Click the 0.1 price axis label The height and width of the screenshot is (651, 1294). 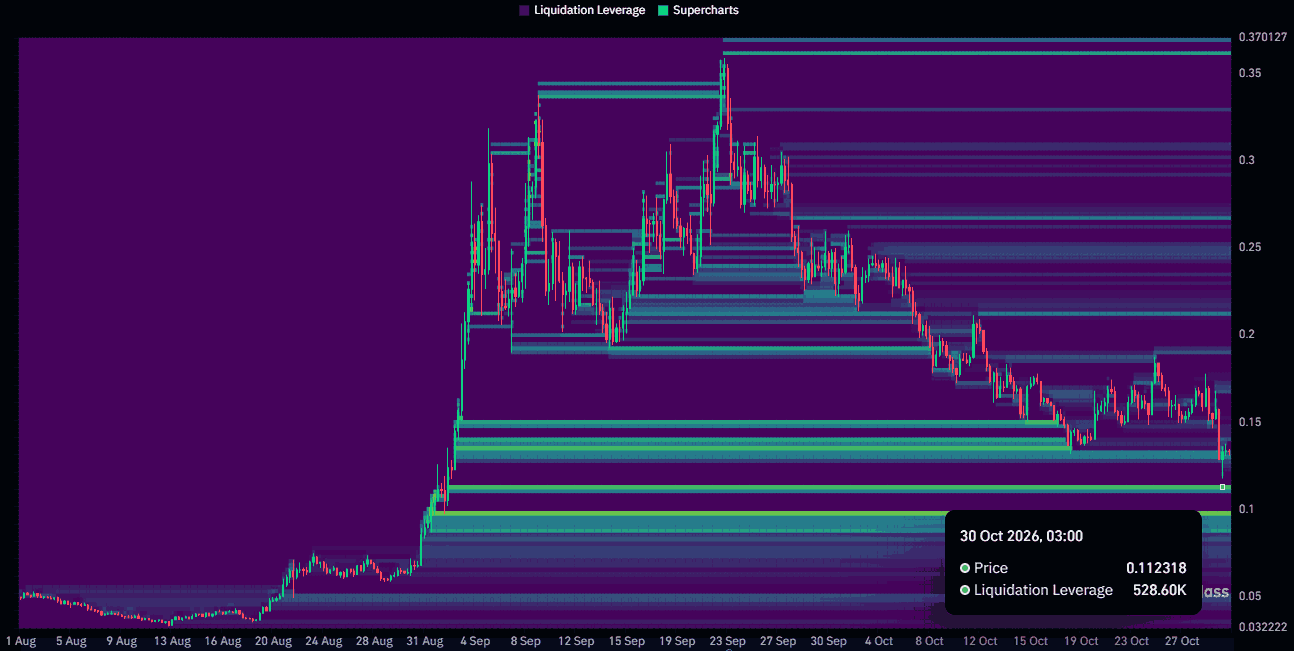point(1246,509)
